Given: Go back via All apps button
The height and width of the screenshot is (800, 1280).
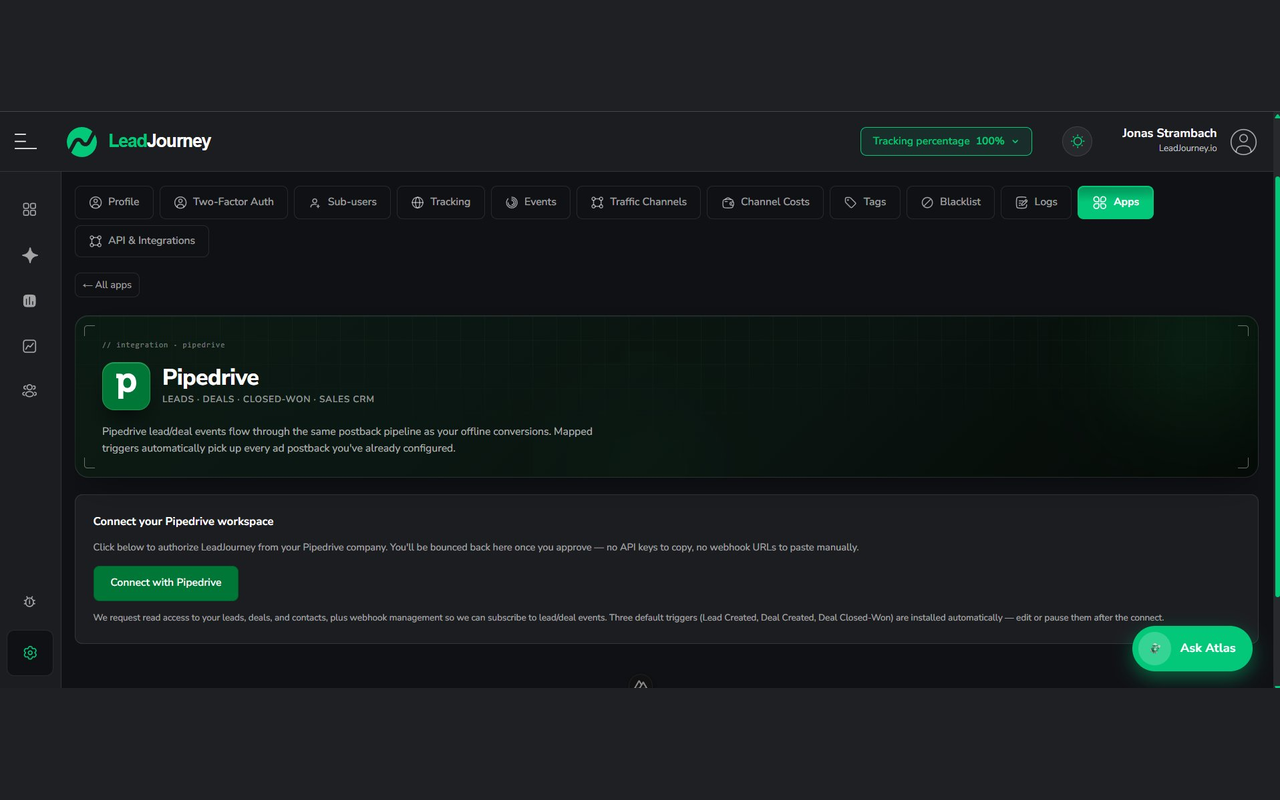Looking at the screenshot, I should pyautogui.click(x=107, y=285).
